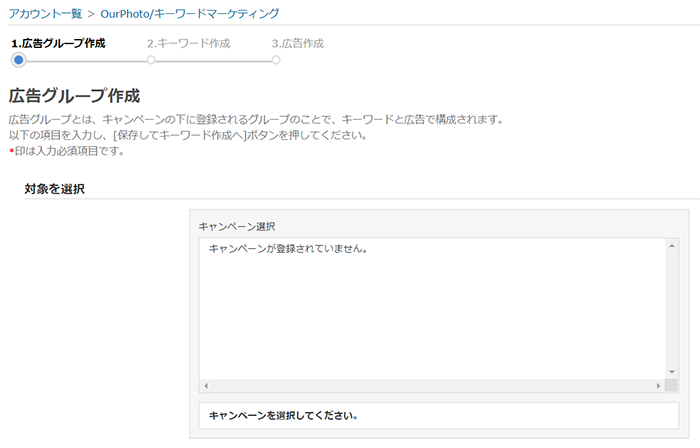The width and height of the screenshot is (700, 448).
Task: Click the vertical scrollbar track of campaign list
Action: [671, 309]
